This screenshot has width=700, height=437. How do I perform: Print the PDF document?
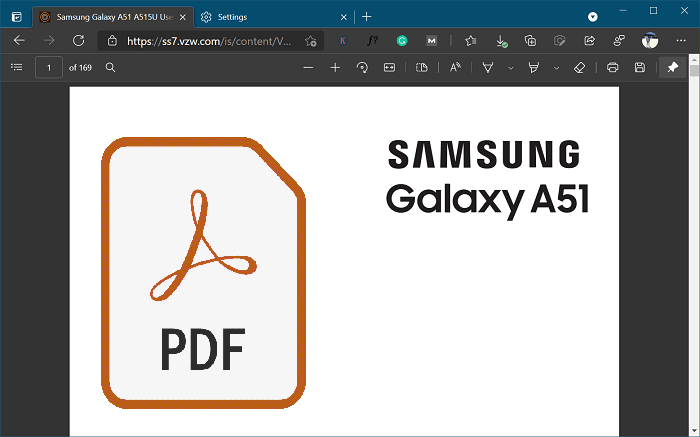(612, 68)
